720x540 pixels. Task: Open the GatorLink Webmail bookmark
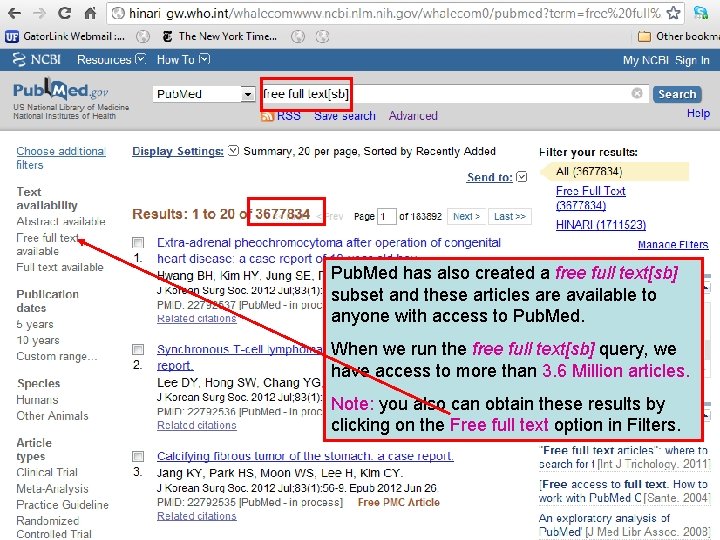65,36
